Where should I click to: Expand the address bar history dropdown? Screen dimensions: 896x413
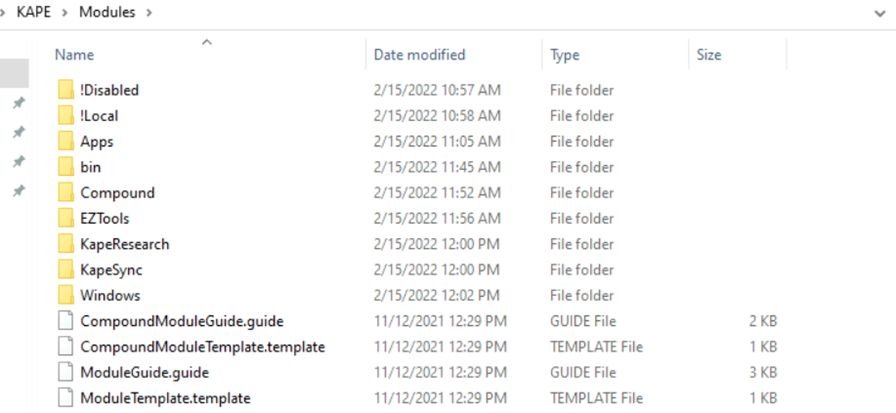(881, 13)
